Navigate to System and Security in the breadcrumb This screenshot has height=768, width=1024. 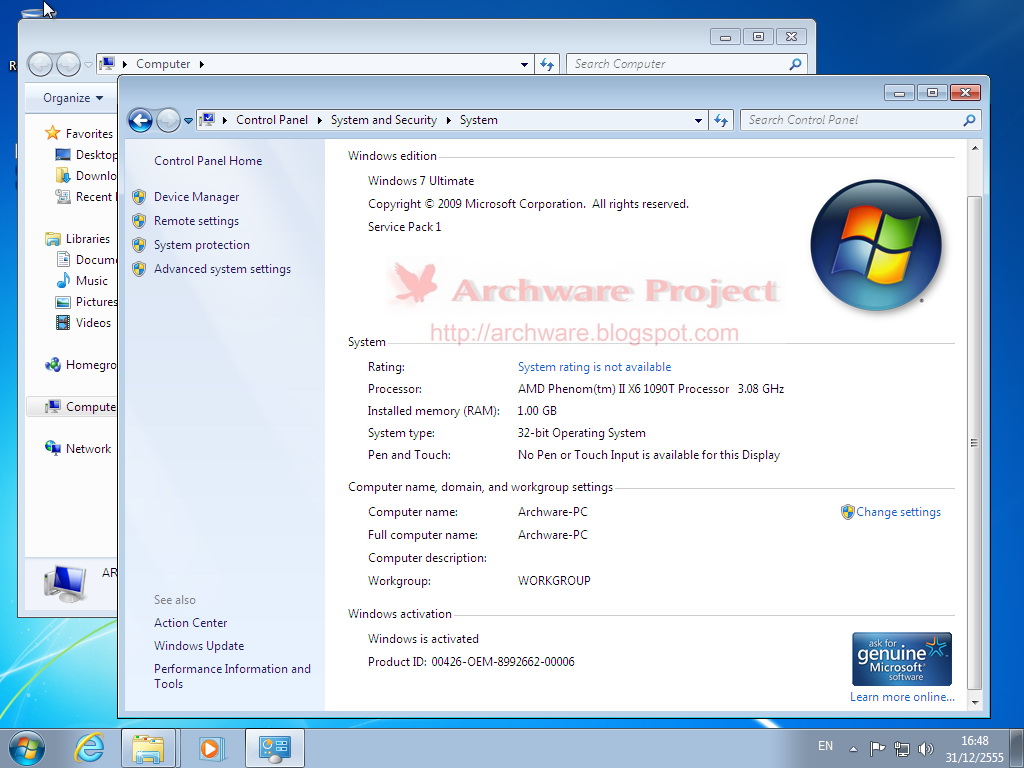pos(384,120)
